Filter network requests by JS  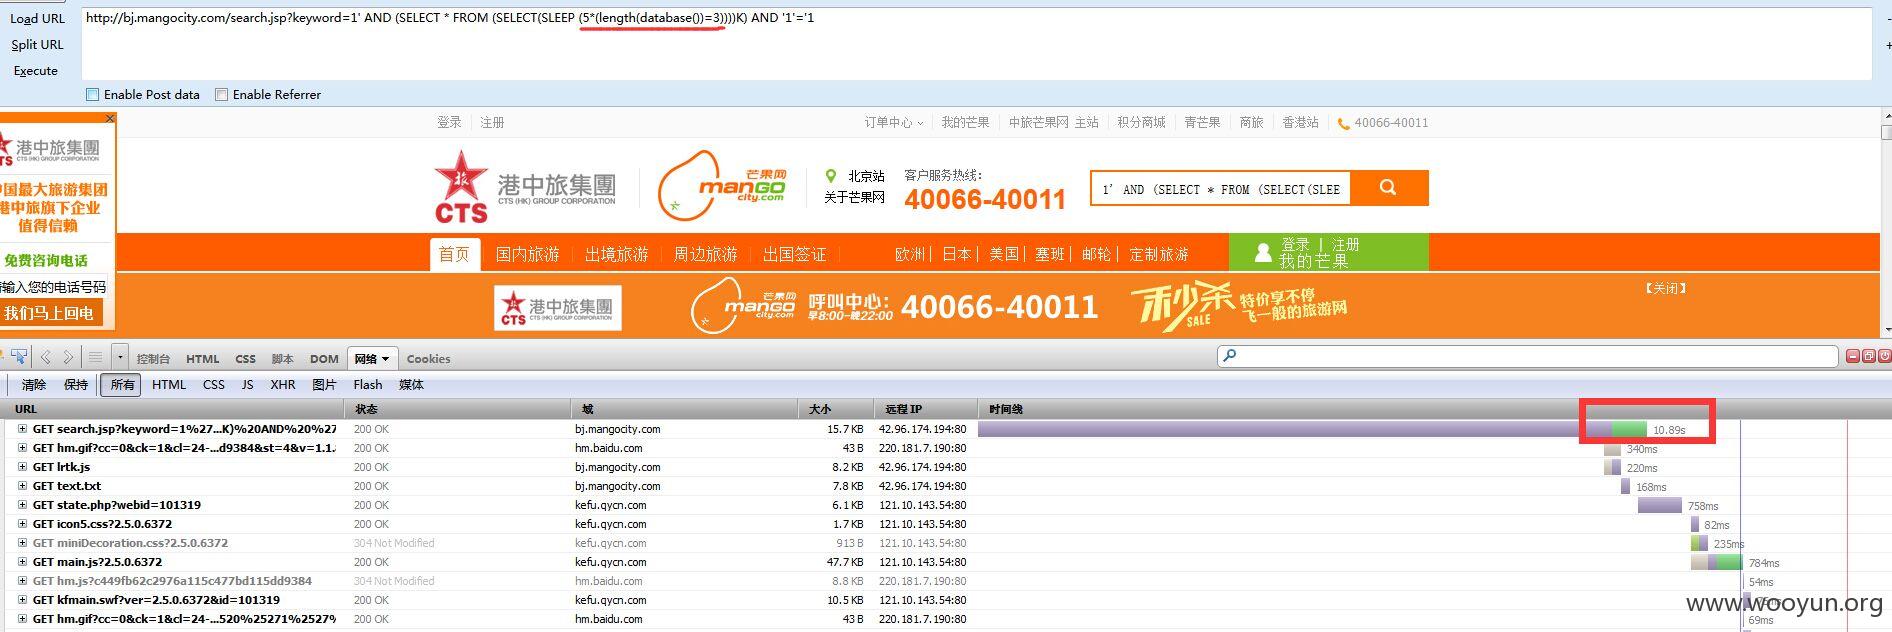[x=247, y=385]
